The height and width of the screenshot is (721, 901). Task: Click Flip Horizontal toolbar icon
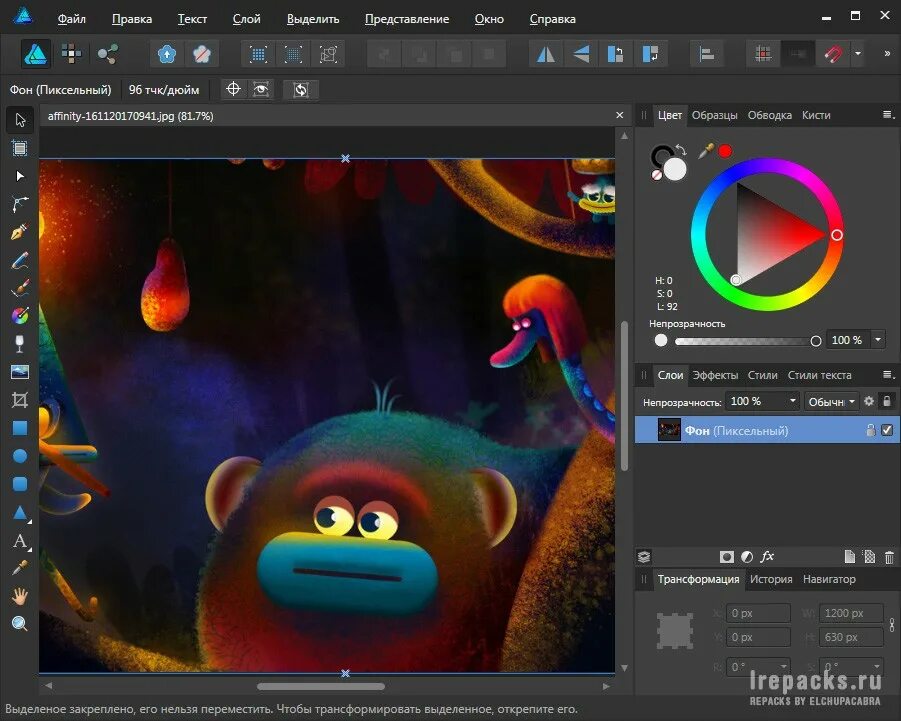[546, 55]
